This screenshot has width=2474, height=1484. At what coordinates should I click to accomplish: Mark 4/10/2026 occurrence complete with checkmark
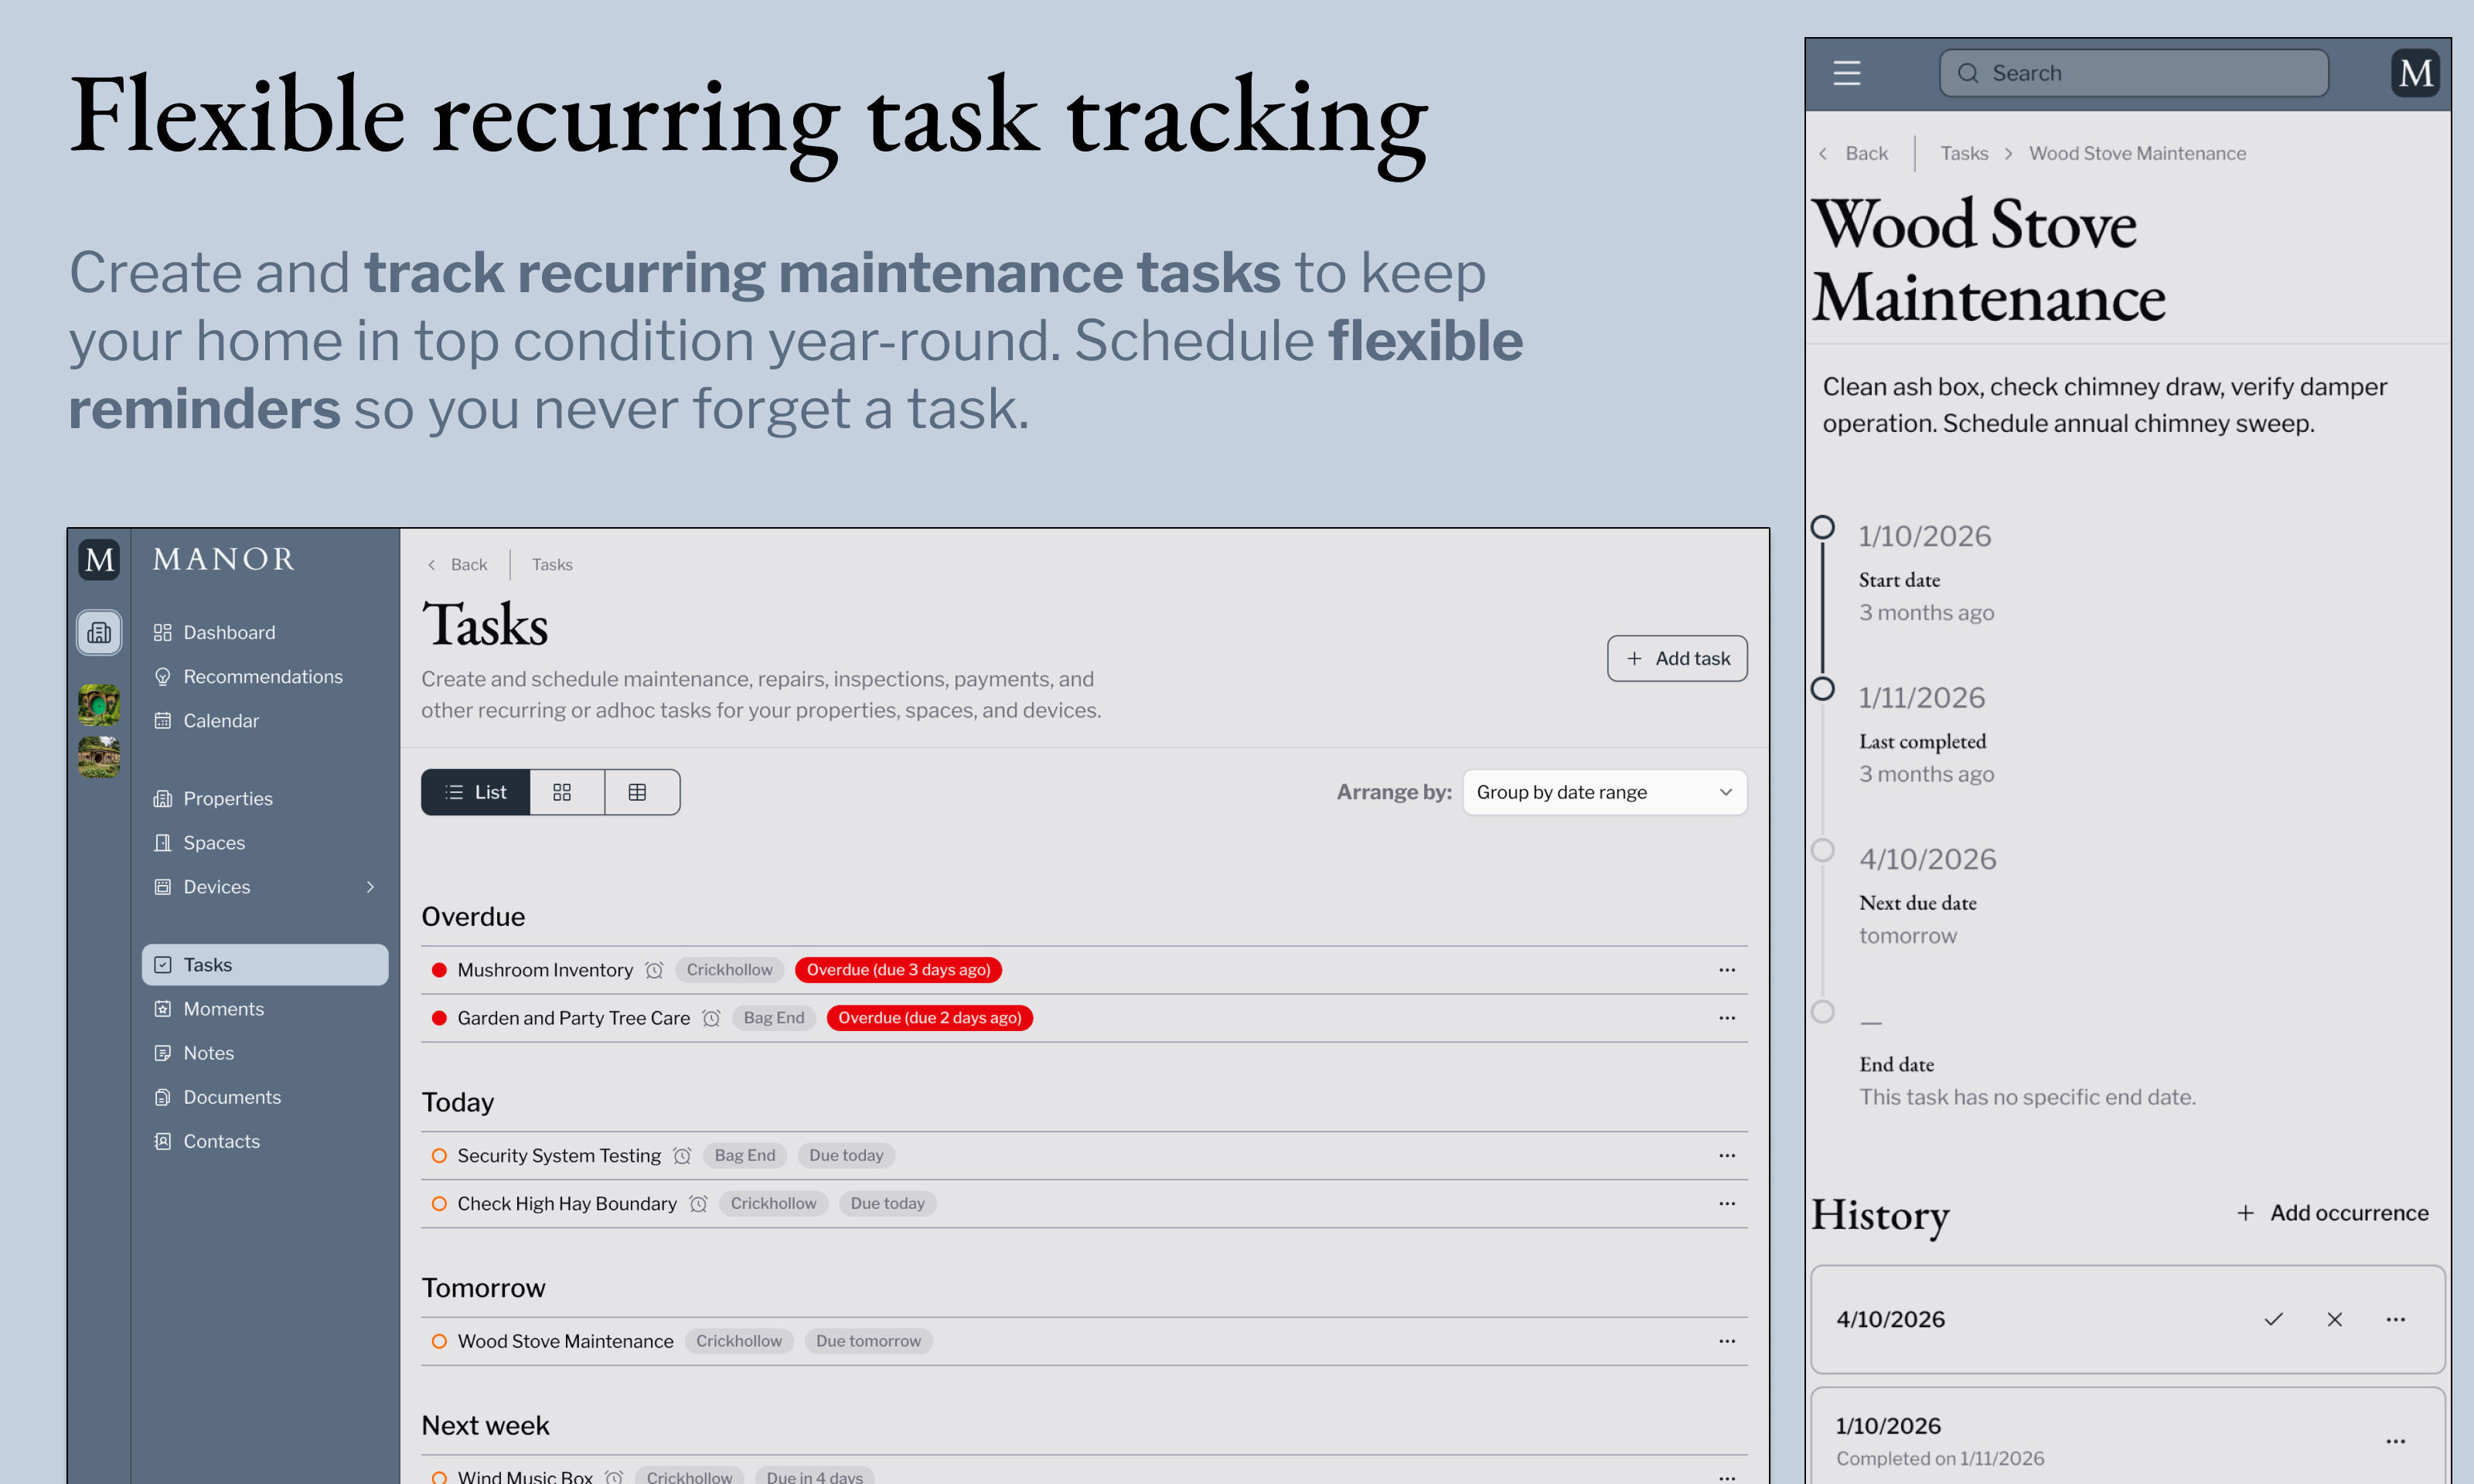coord(2273,1319)
